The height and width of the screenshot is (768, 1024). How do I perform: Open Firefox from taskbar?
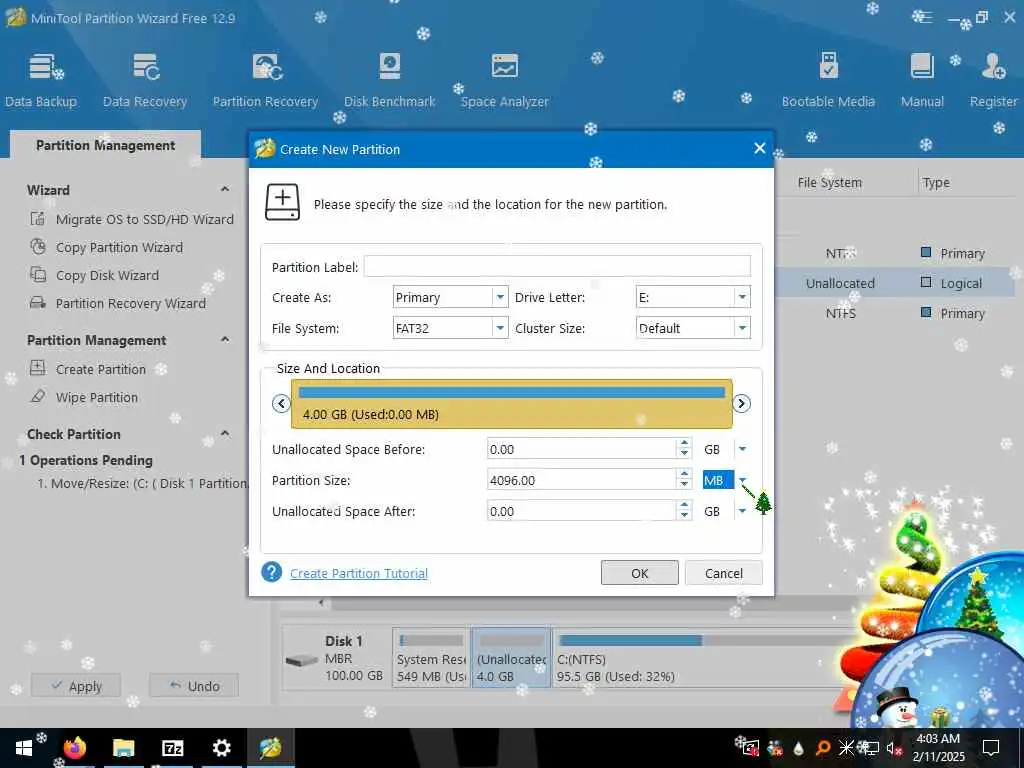coord(74,748)
